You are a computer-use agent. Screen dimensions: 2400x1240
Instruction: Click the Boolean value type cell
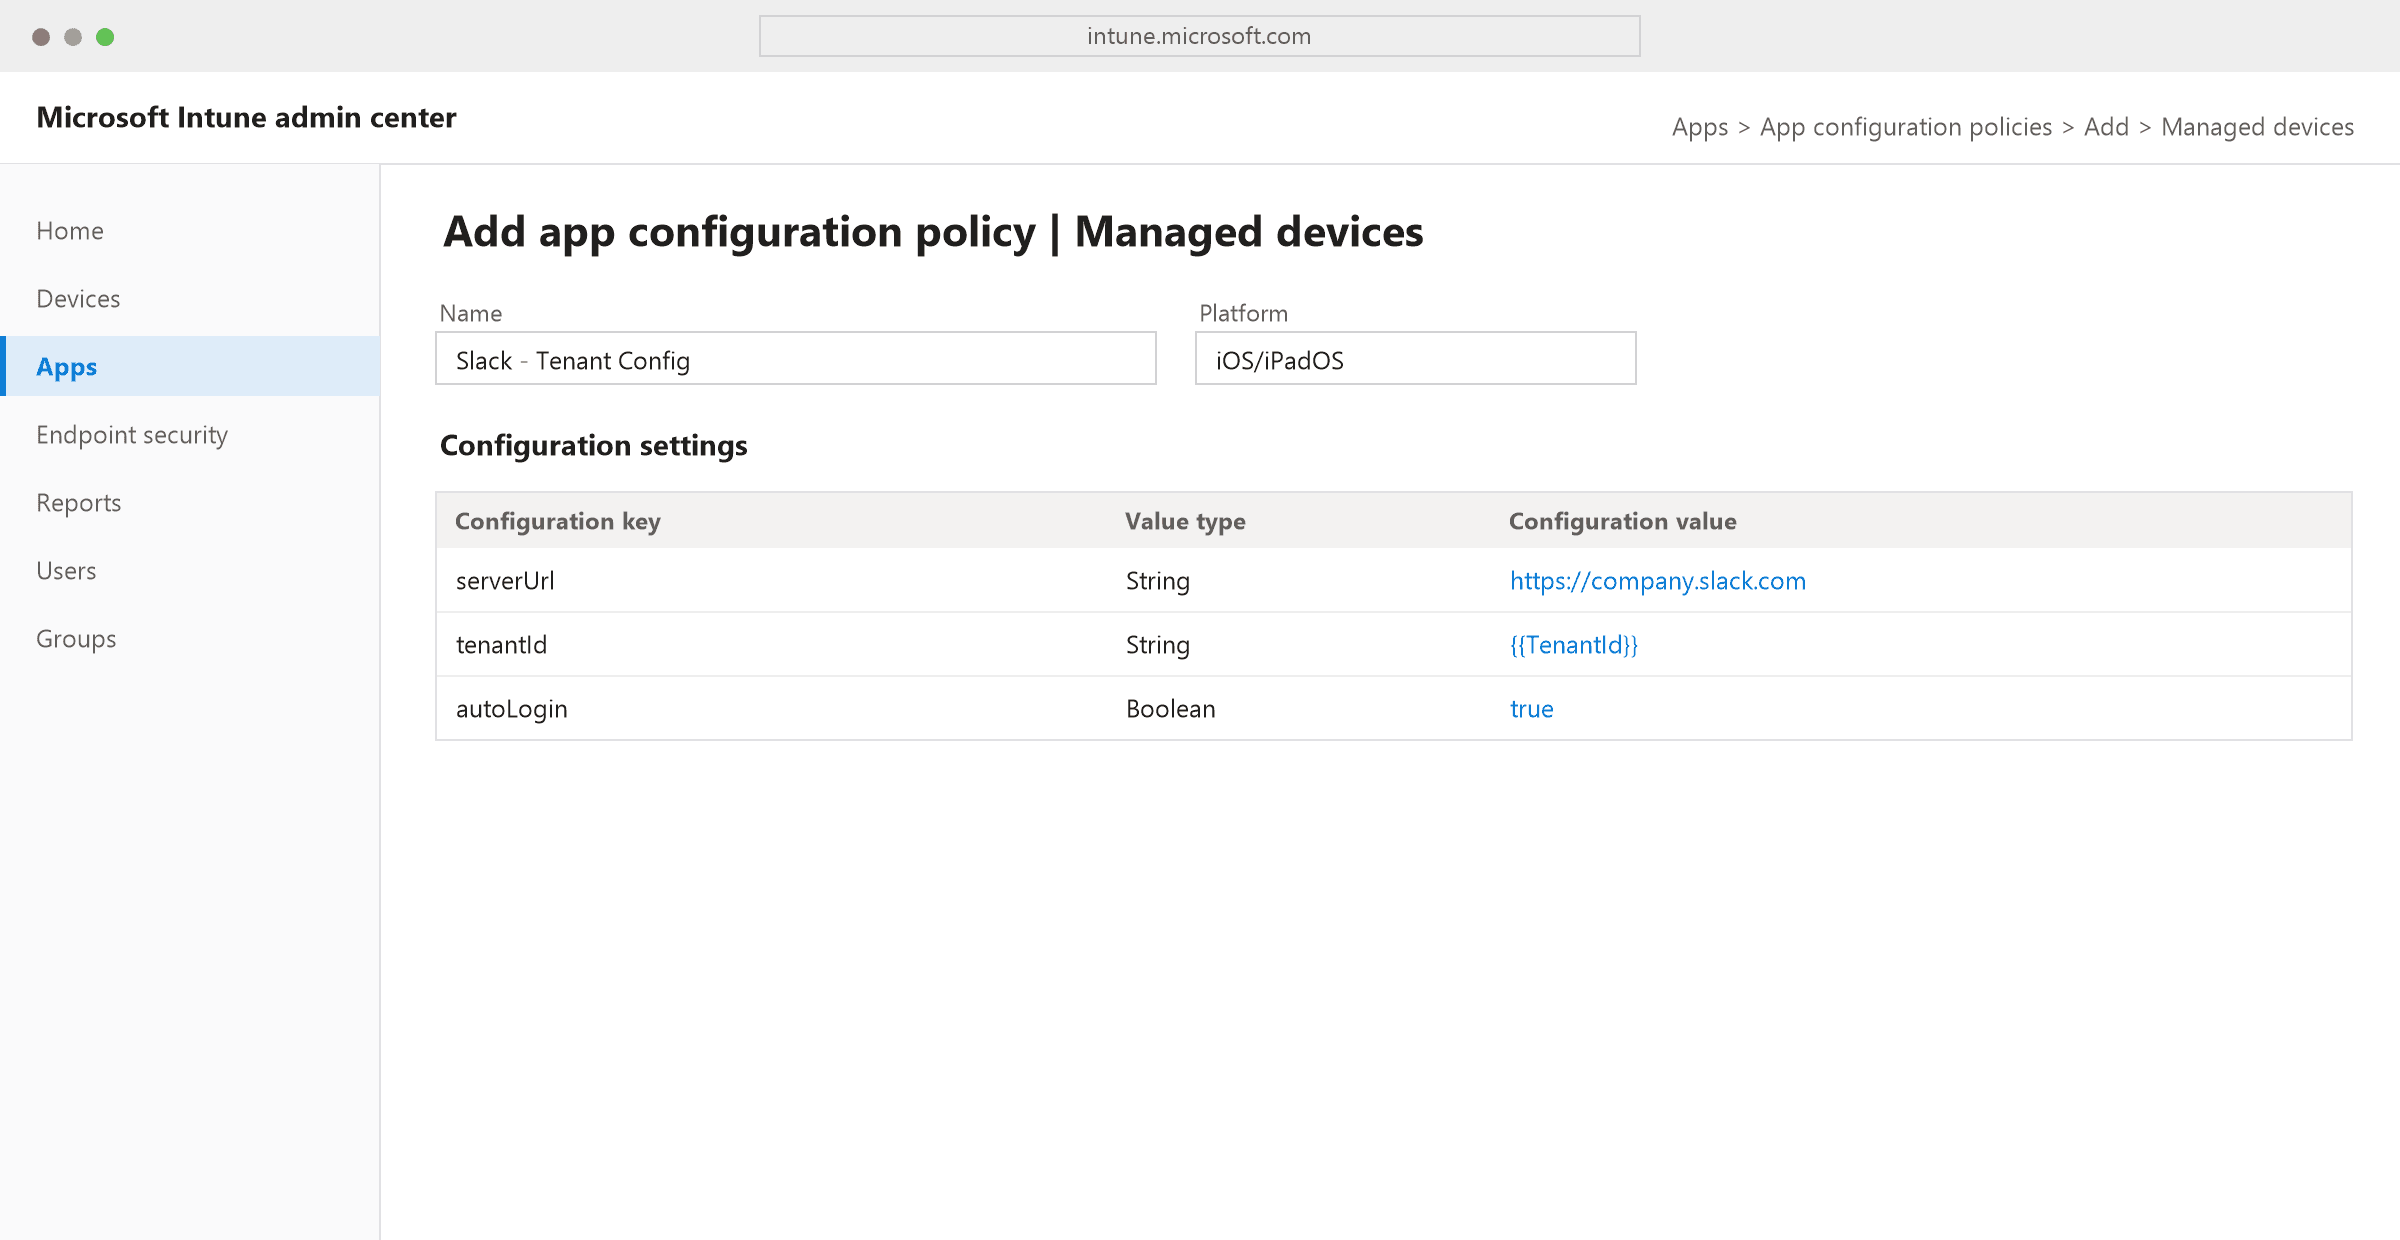(1171, 709)
